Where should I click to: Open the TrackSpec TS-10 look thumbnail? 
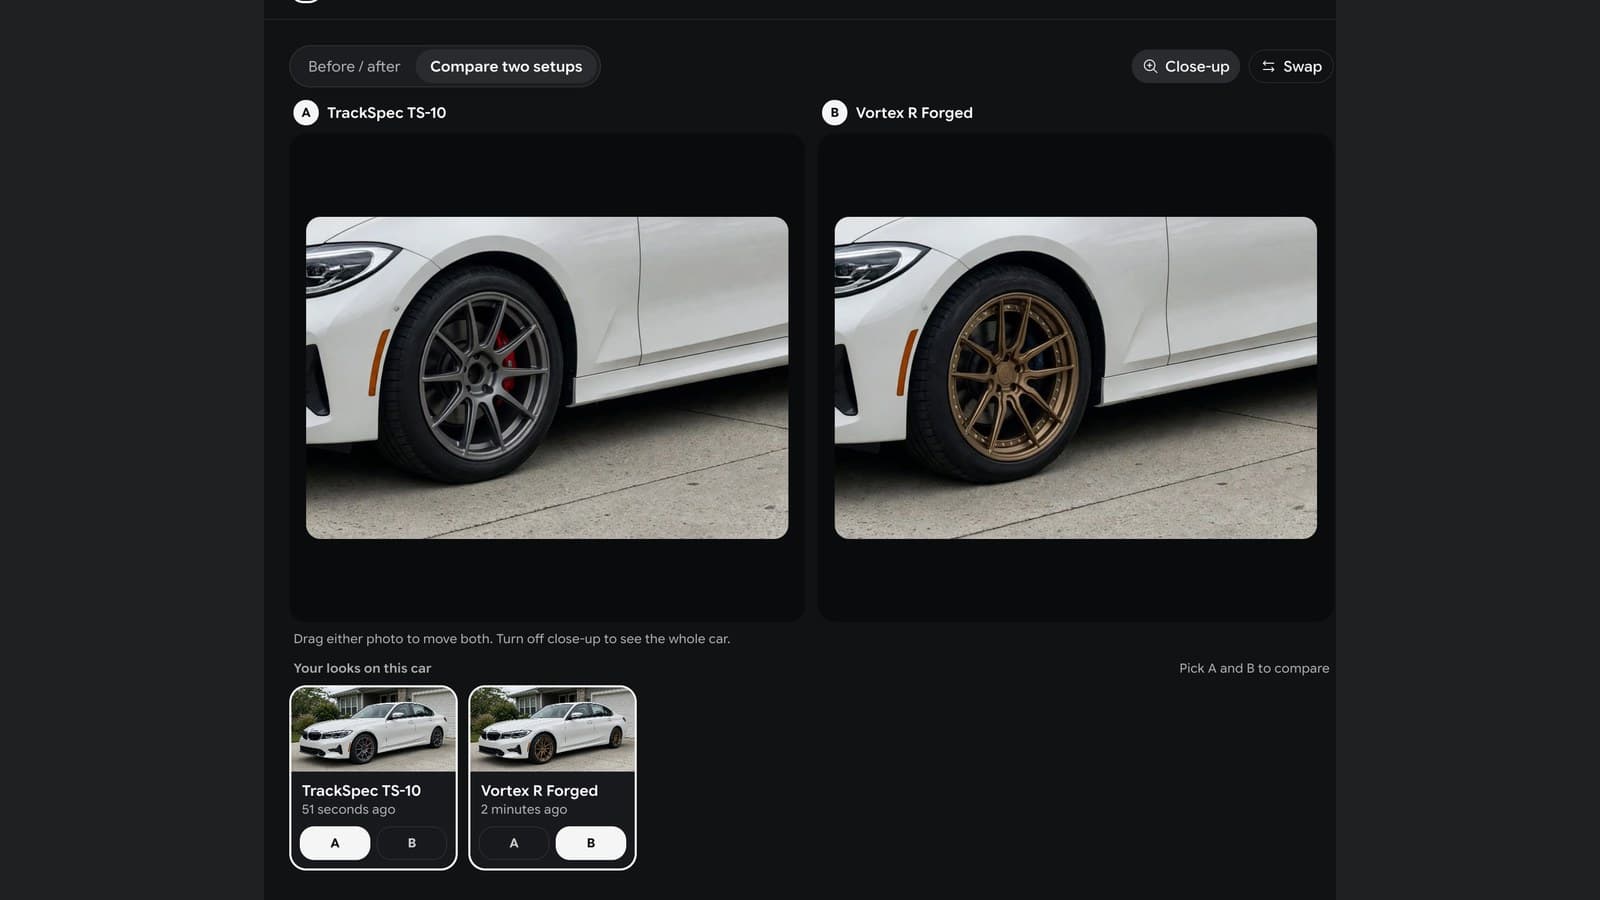[x=373, y=729]
